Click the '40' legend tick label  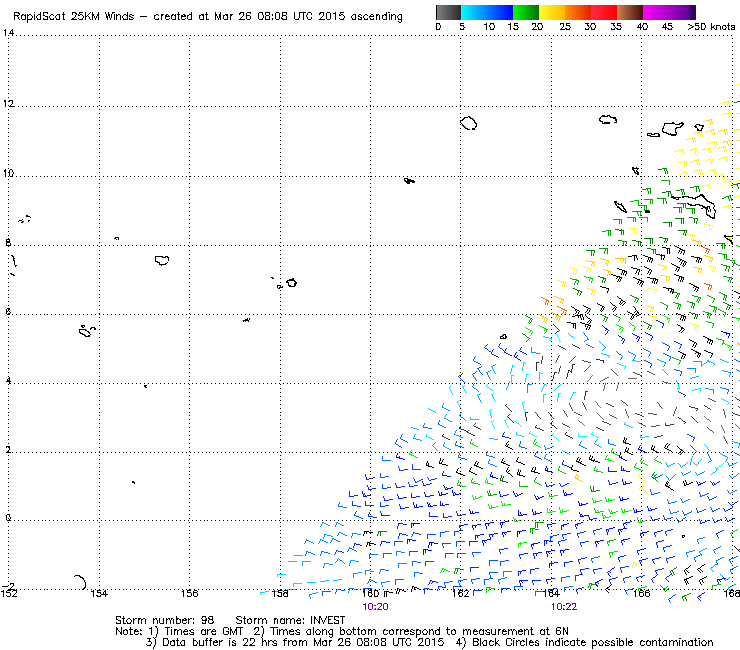(642, 27)
